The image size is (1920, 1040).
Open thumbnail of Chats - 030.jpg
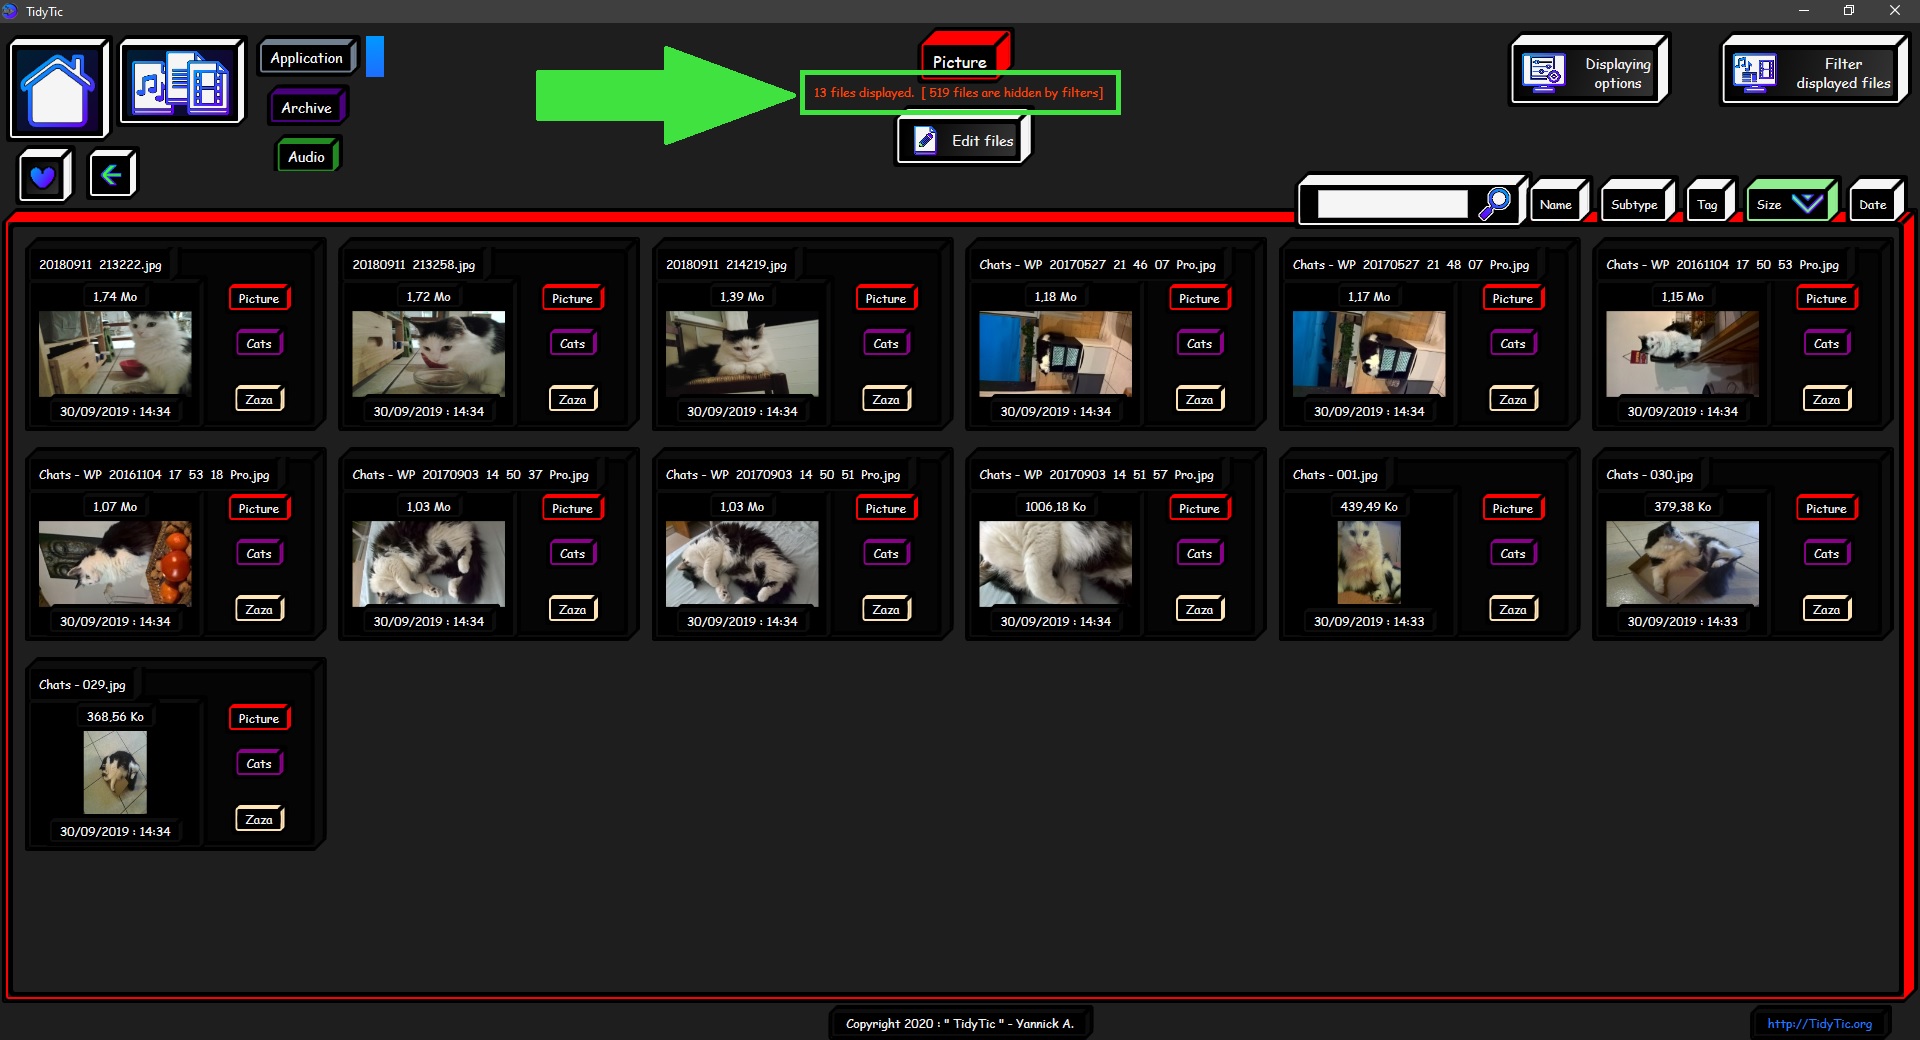click(x=1682, y=563)
